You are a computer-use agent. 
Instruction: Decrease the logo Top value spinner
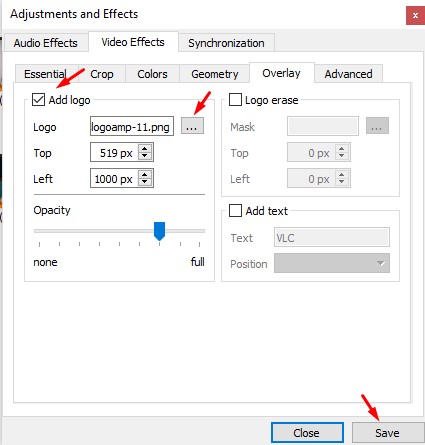pyautogui.click(x=145, y=156)
